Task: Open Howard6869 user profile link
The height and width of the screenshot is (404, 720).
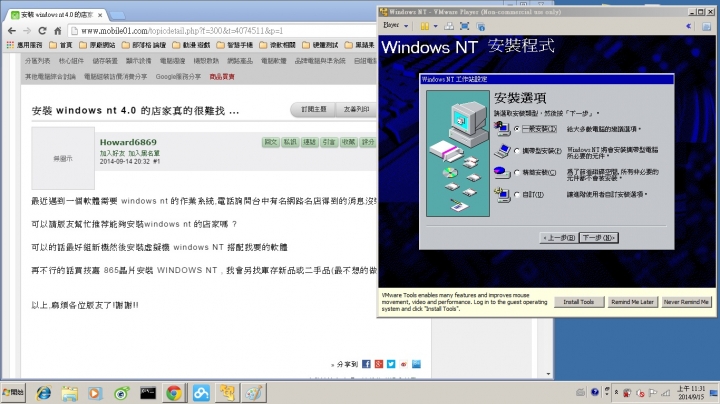Action: pyautogui.click(x=128, y=142)
